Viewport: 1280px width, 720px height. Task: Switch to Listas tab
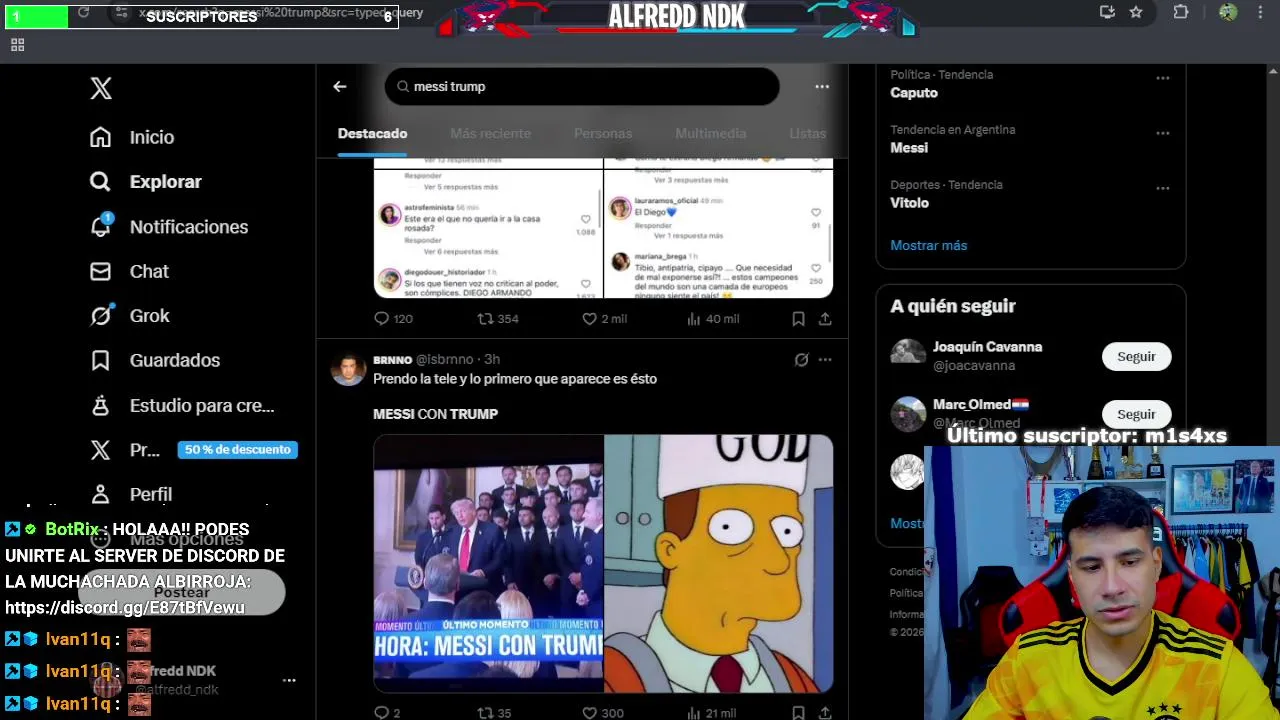pyautogui.click(x=808, y=134)
